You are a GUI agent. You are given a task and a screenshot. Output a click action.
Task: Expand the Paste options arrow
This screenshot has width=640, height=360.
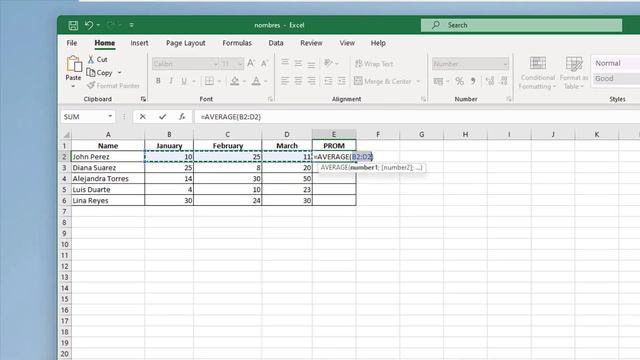[x=73, y=87]
